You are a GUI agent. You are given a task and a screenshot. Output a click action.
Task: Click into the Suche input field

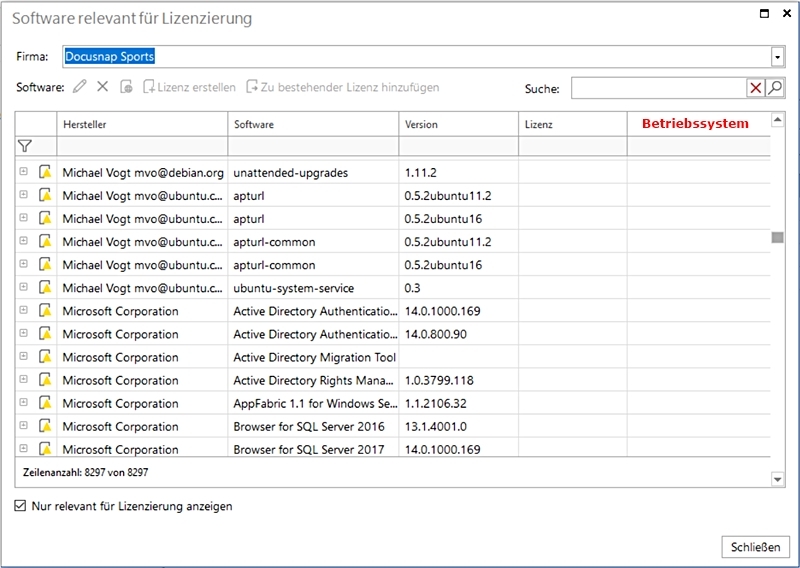point(658,89)
